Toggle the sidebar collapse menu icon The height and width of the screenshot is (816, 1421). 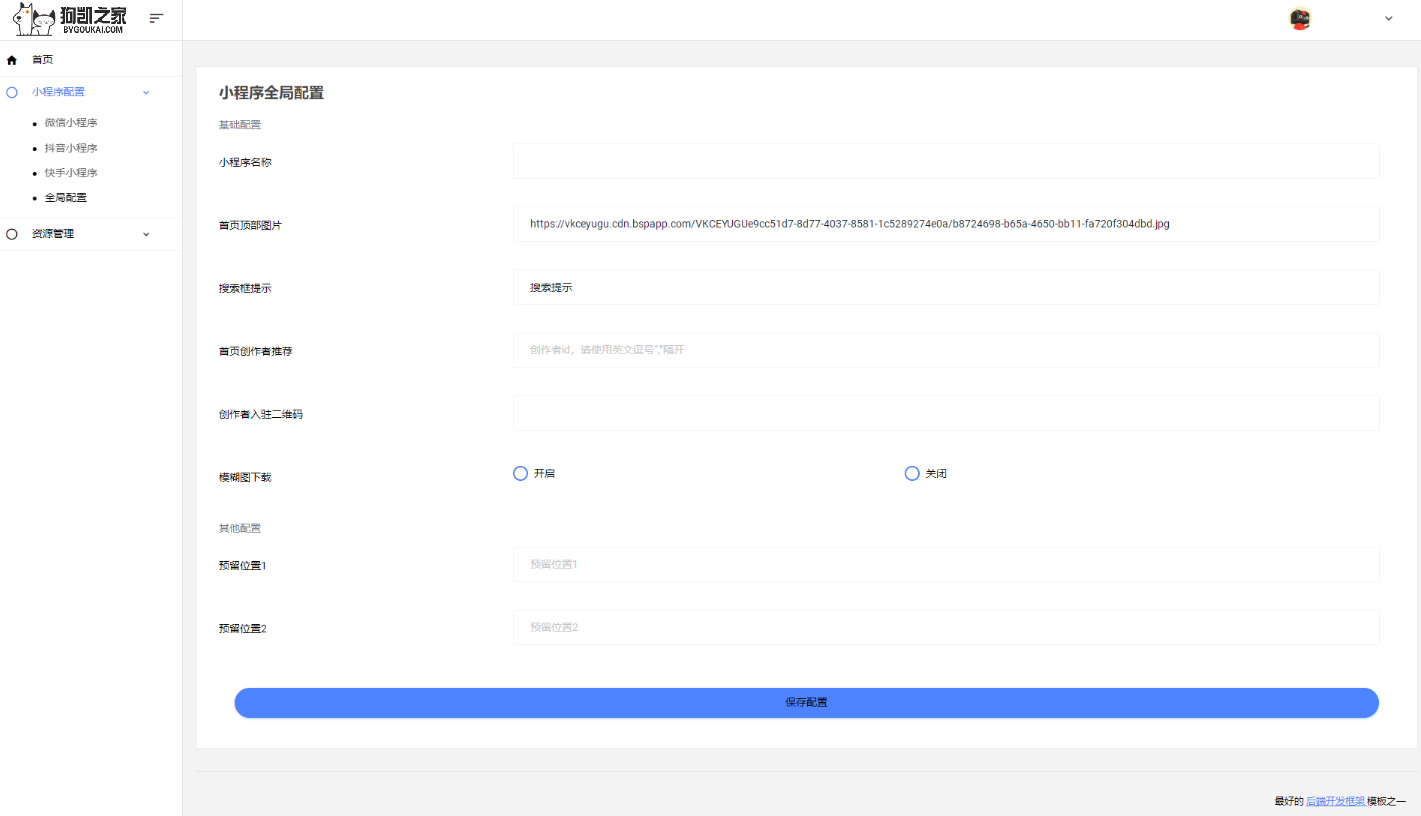[156, 18]
